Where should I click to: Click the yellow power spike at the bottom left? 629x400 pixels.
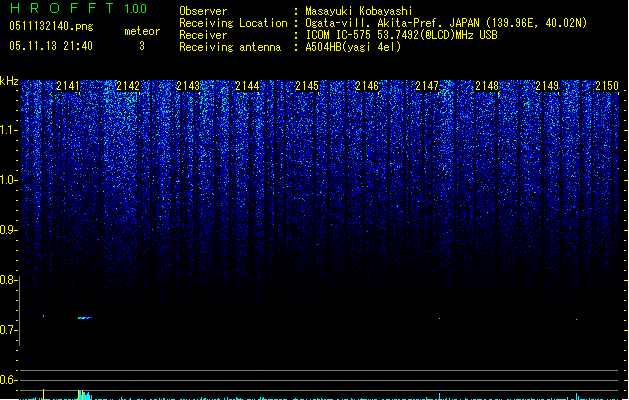point(43,394)
